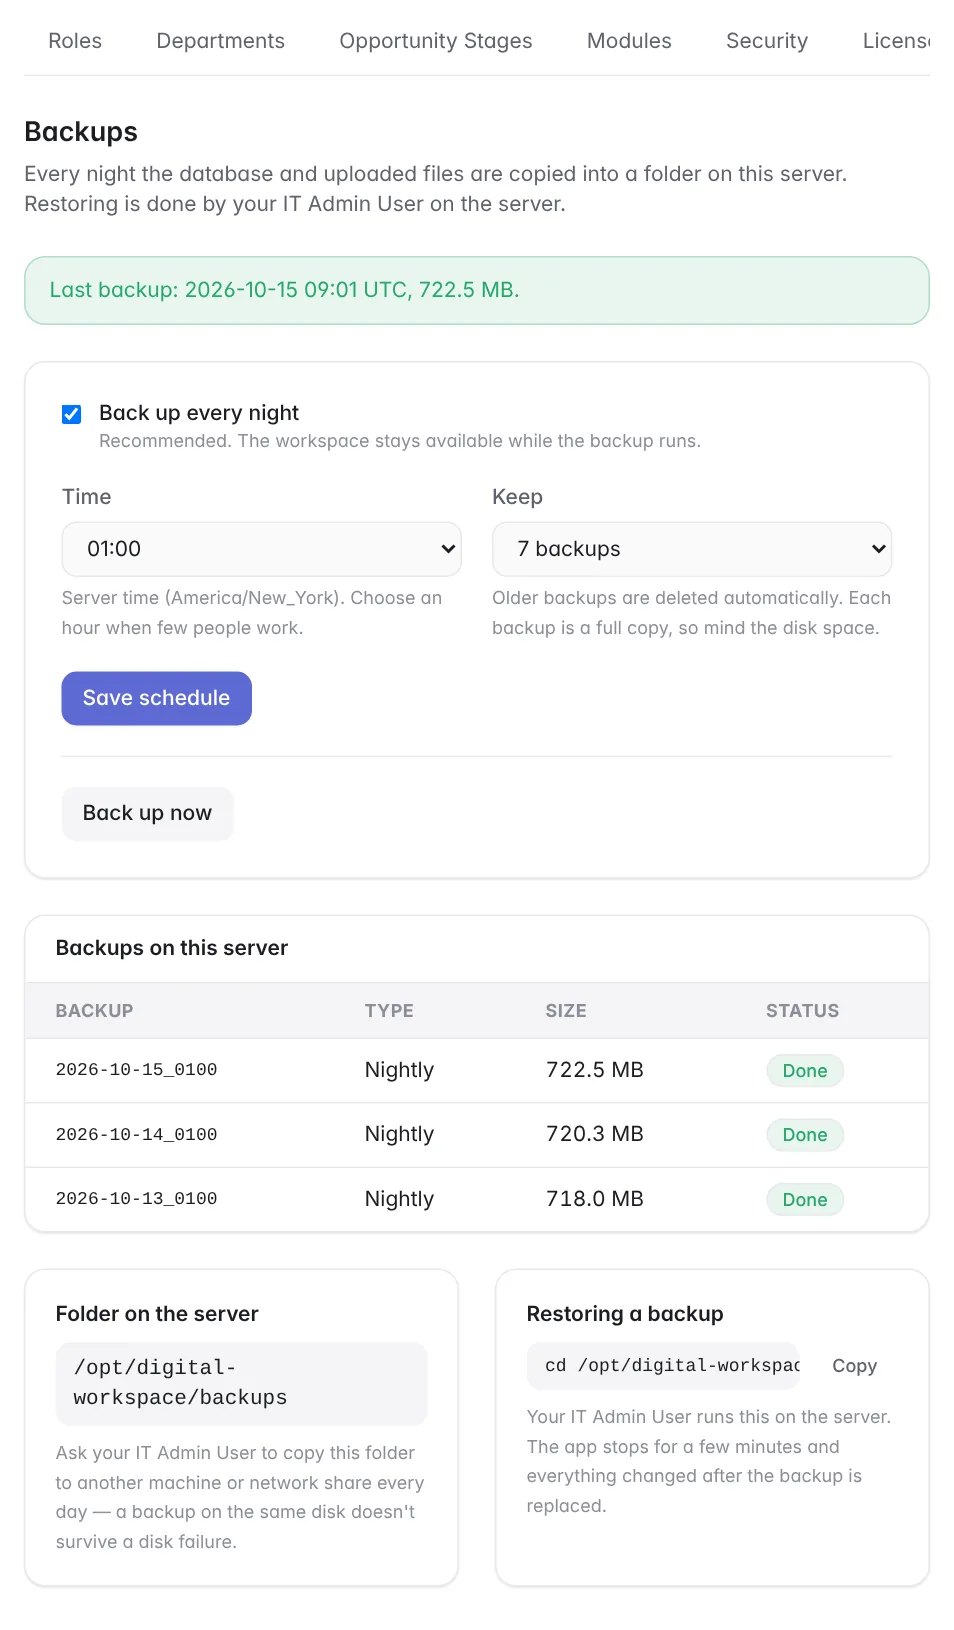
Task: Open the Roles tab
Action: (x=75, y=41)
